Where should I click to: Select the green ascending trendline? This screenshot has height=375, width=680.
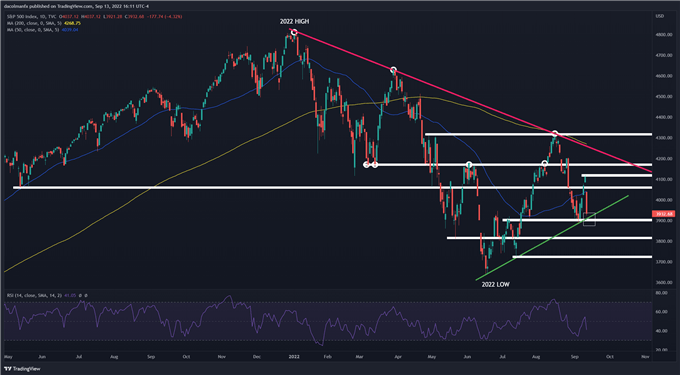[x=552, y=238]
